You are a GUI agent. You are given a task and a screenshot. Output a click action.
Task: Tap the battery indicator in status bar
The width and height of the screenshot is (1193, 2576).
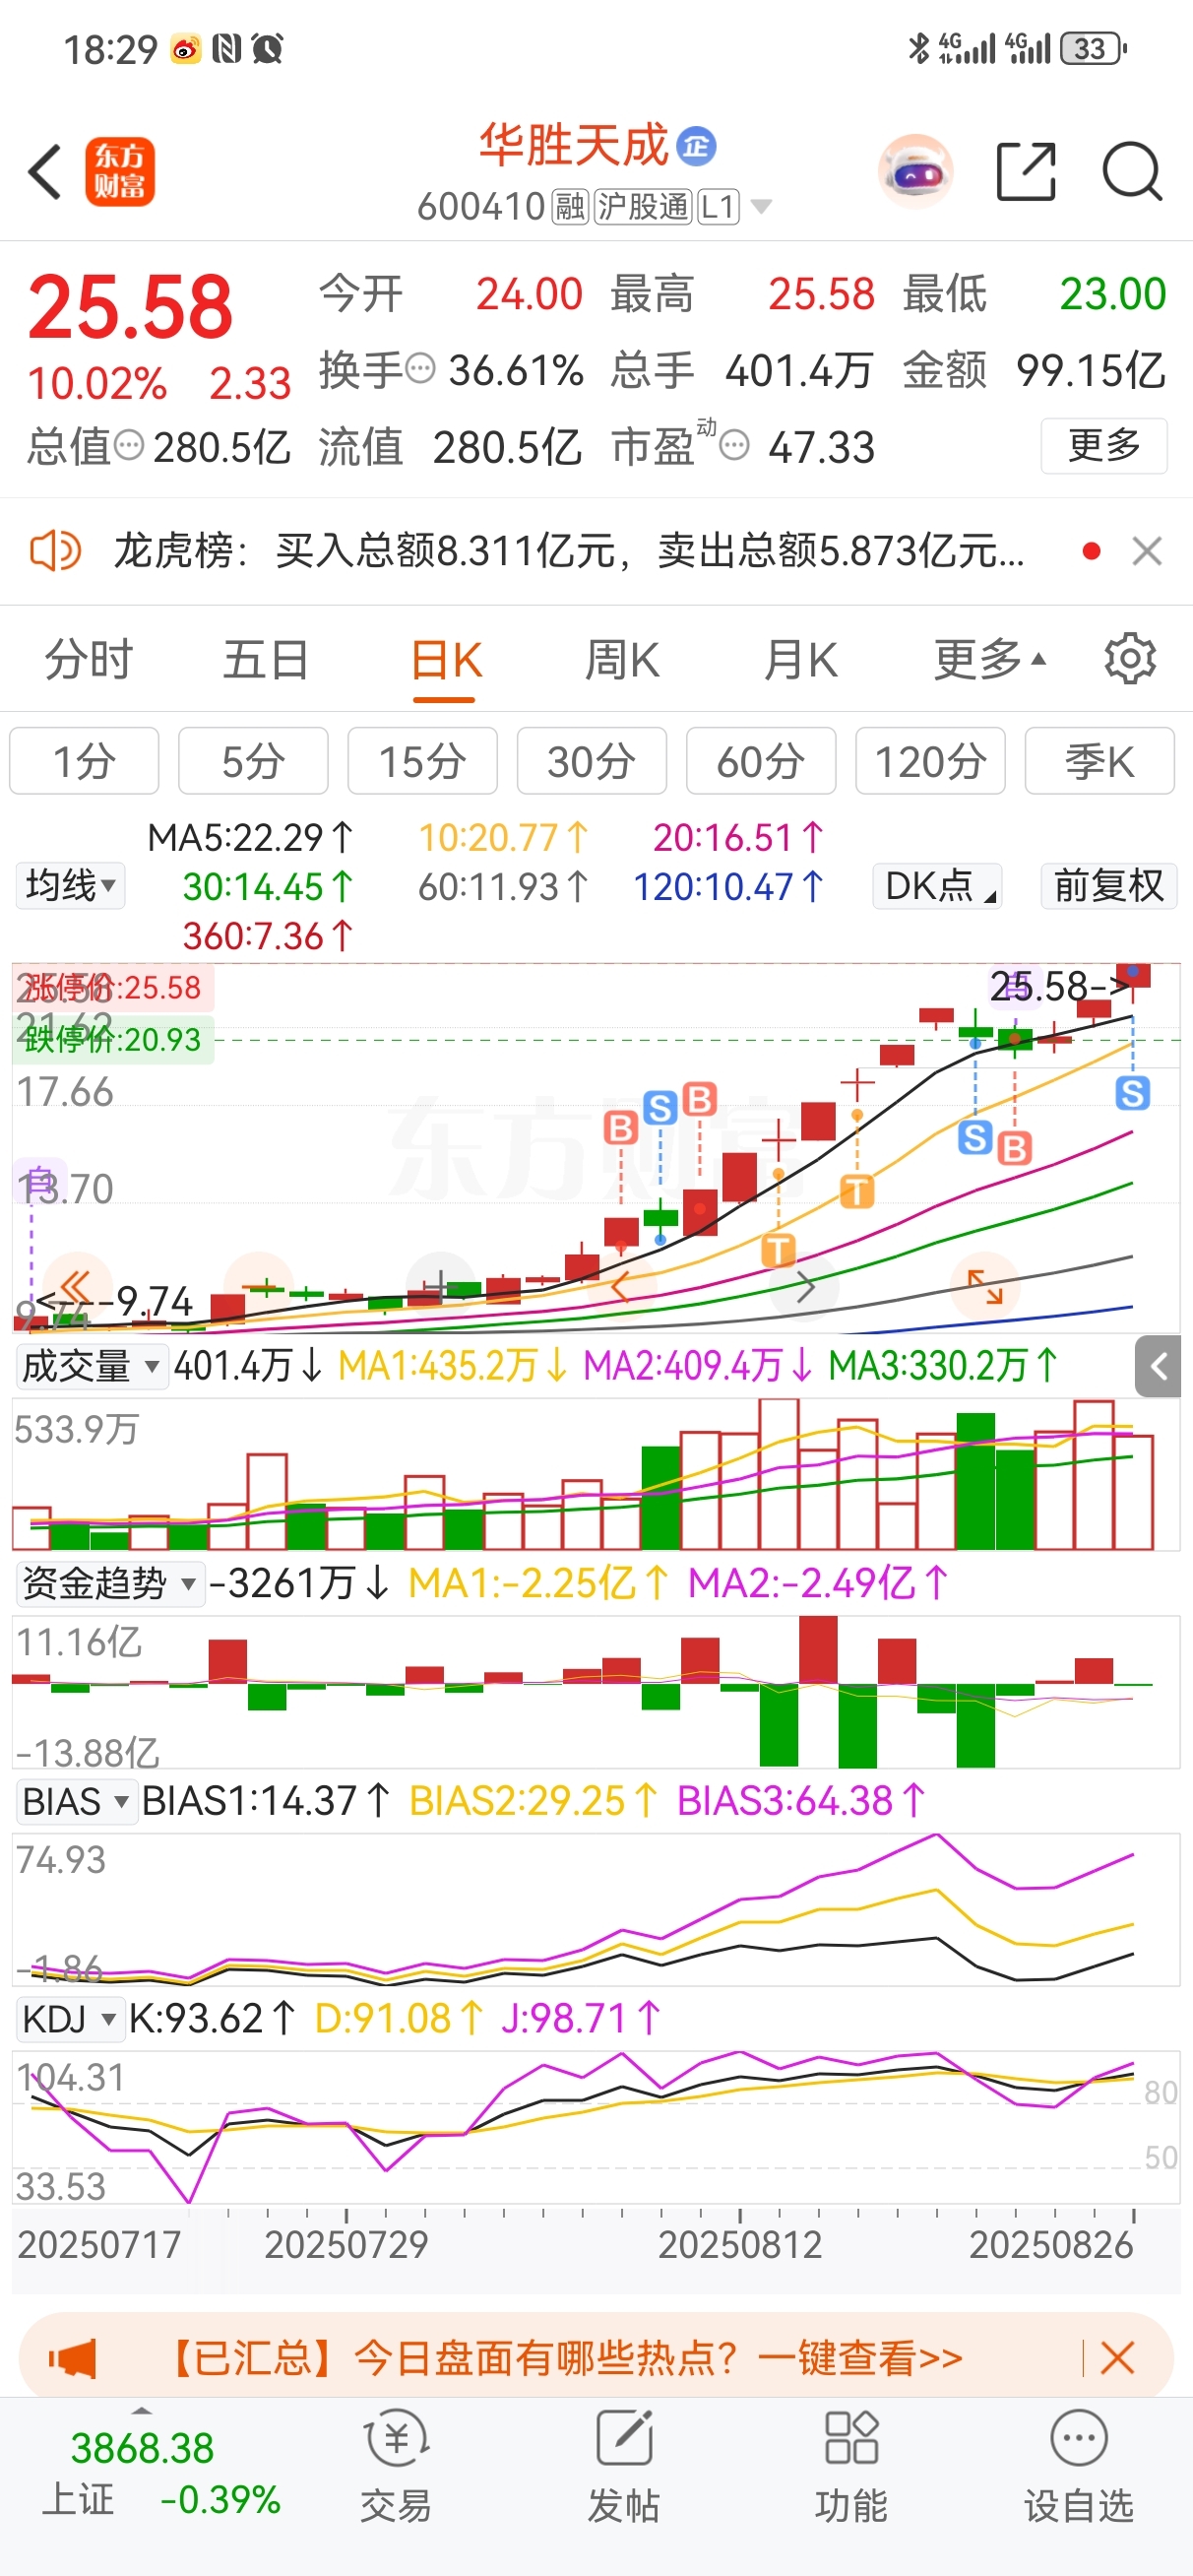[x=1093, y=48]
